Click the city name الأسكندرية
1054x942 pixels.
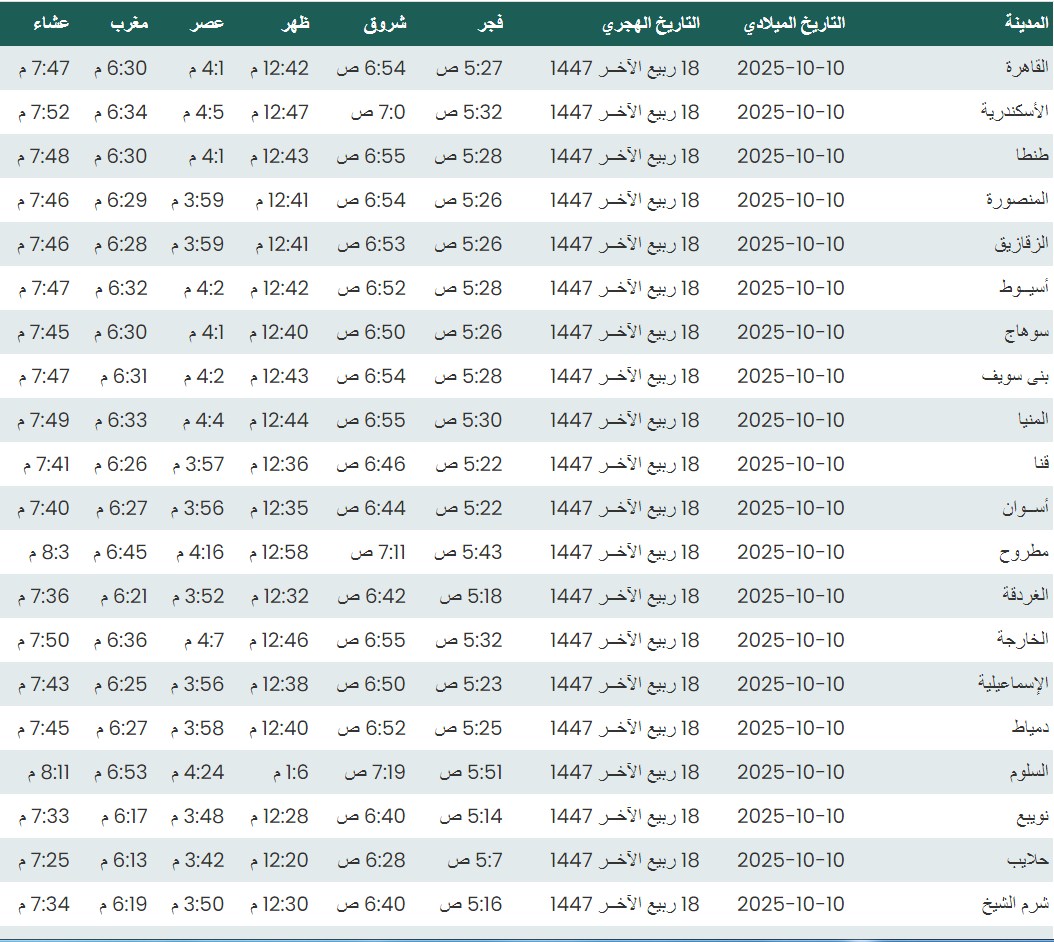[1015, 112]
